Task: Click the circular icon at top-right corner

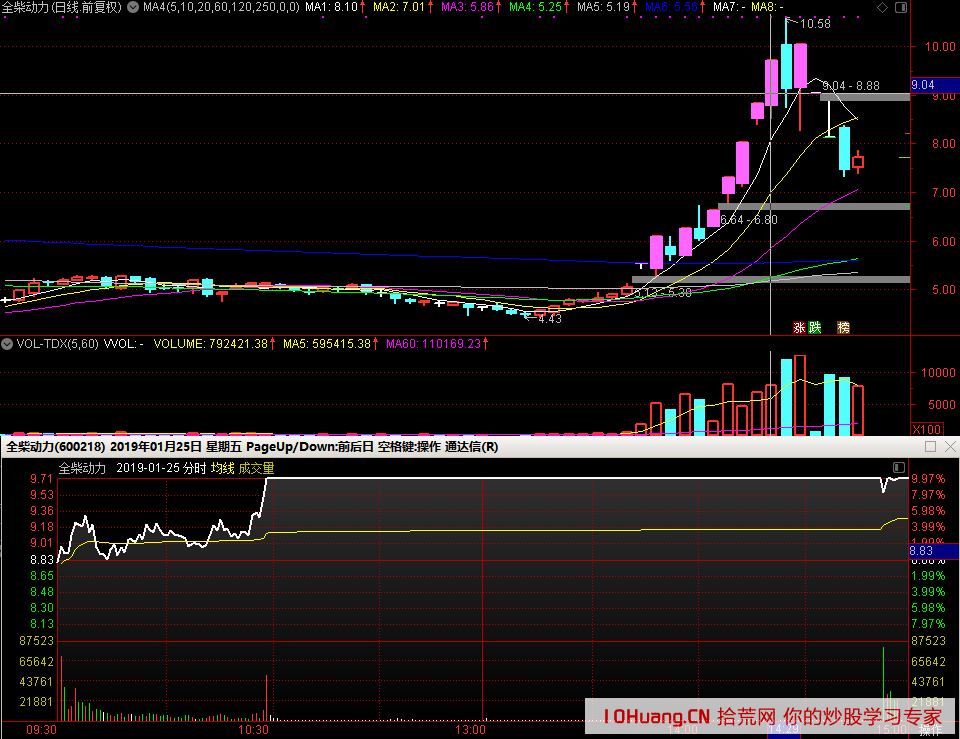Action: tap(903, 7)
